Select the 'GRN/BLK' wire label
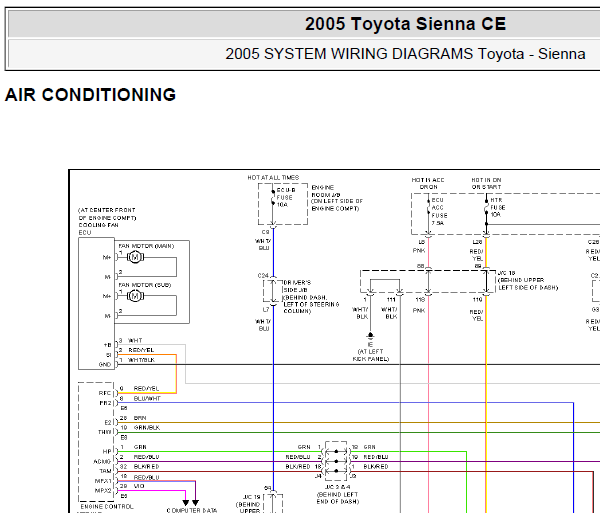 pos(147,427)
